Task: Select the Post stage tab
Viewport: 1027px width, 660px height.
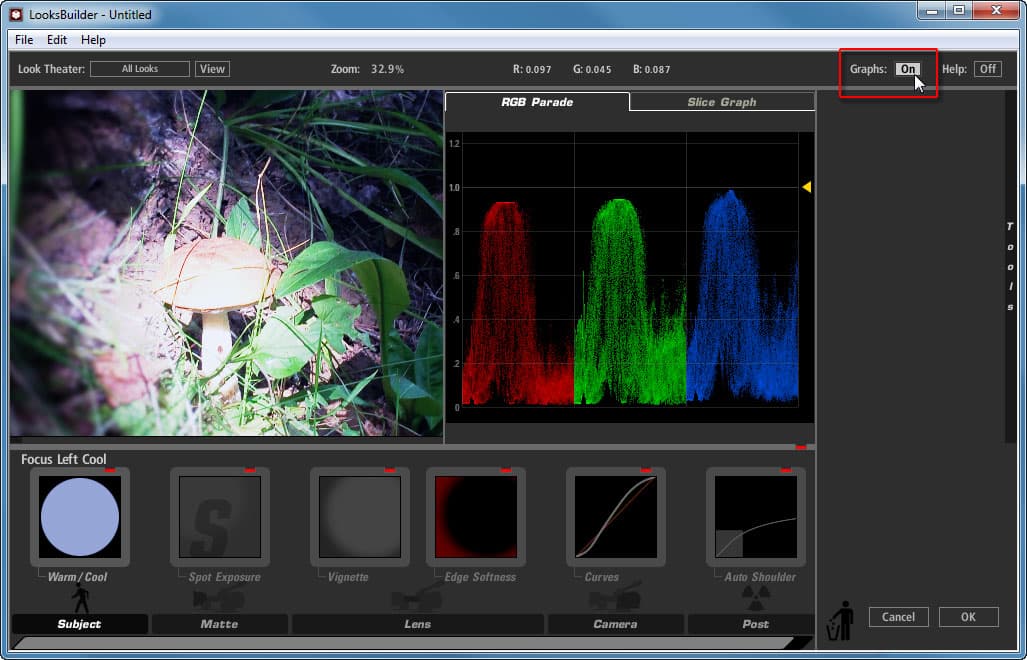Action: [755, 624]
